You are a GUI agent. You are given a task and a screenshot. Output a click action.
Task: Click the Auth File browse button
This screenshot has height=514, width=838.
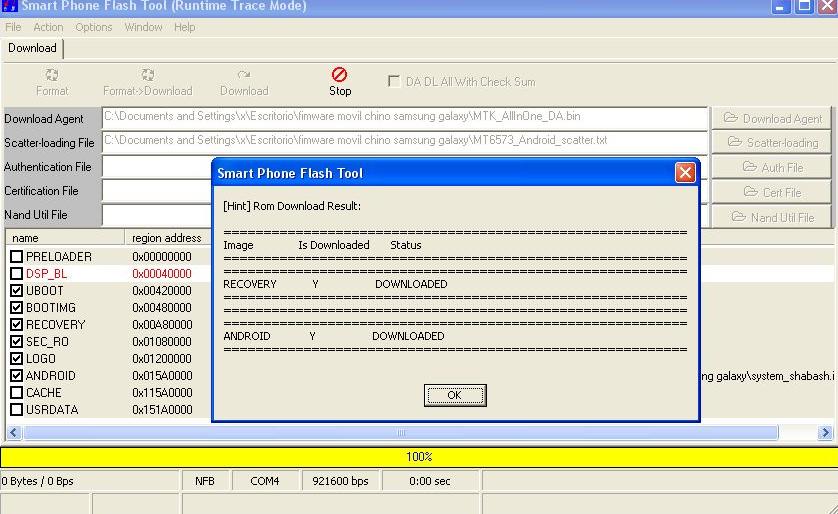tap(772, 167)
